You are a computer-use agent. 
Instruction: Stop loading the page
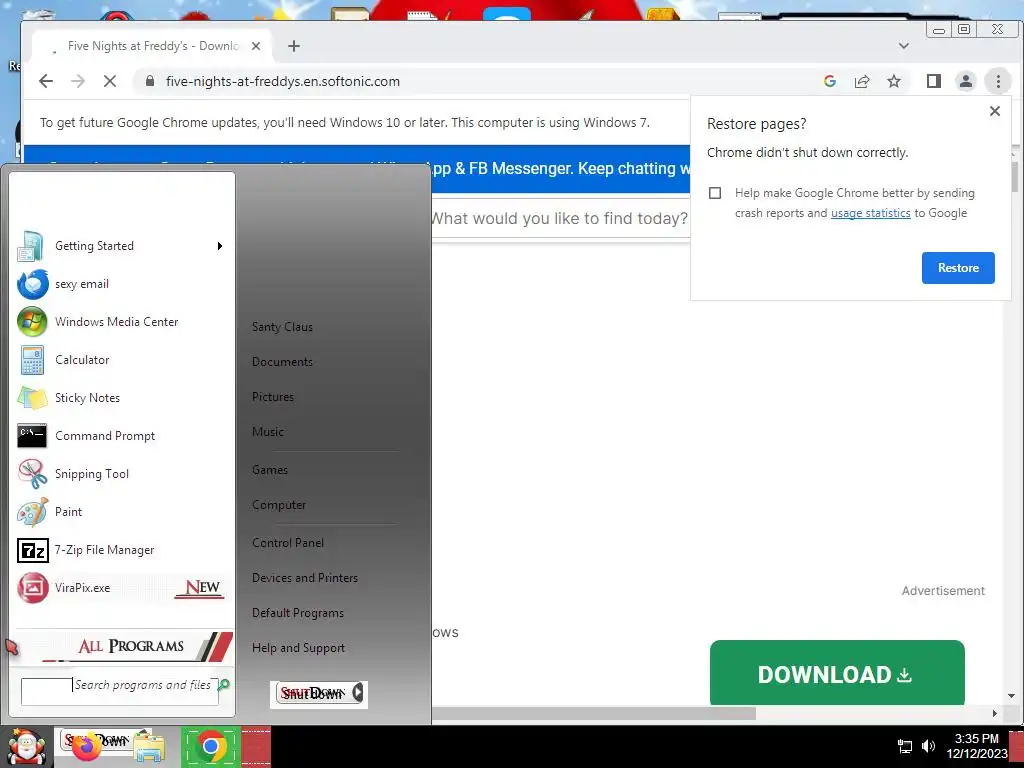click(110, 81)
